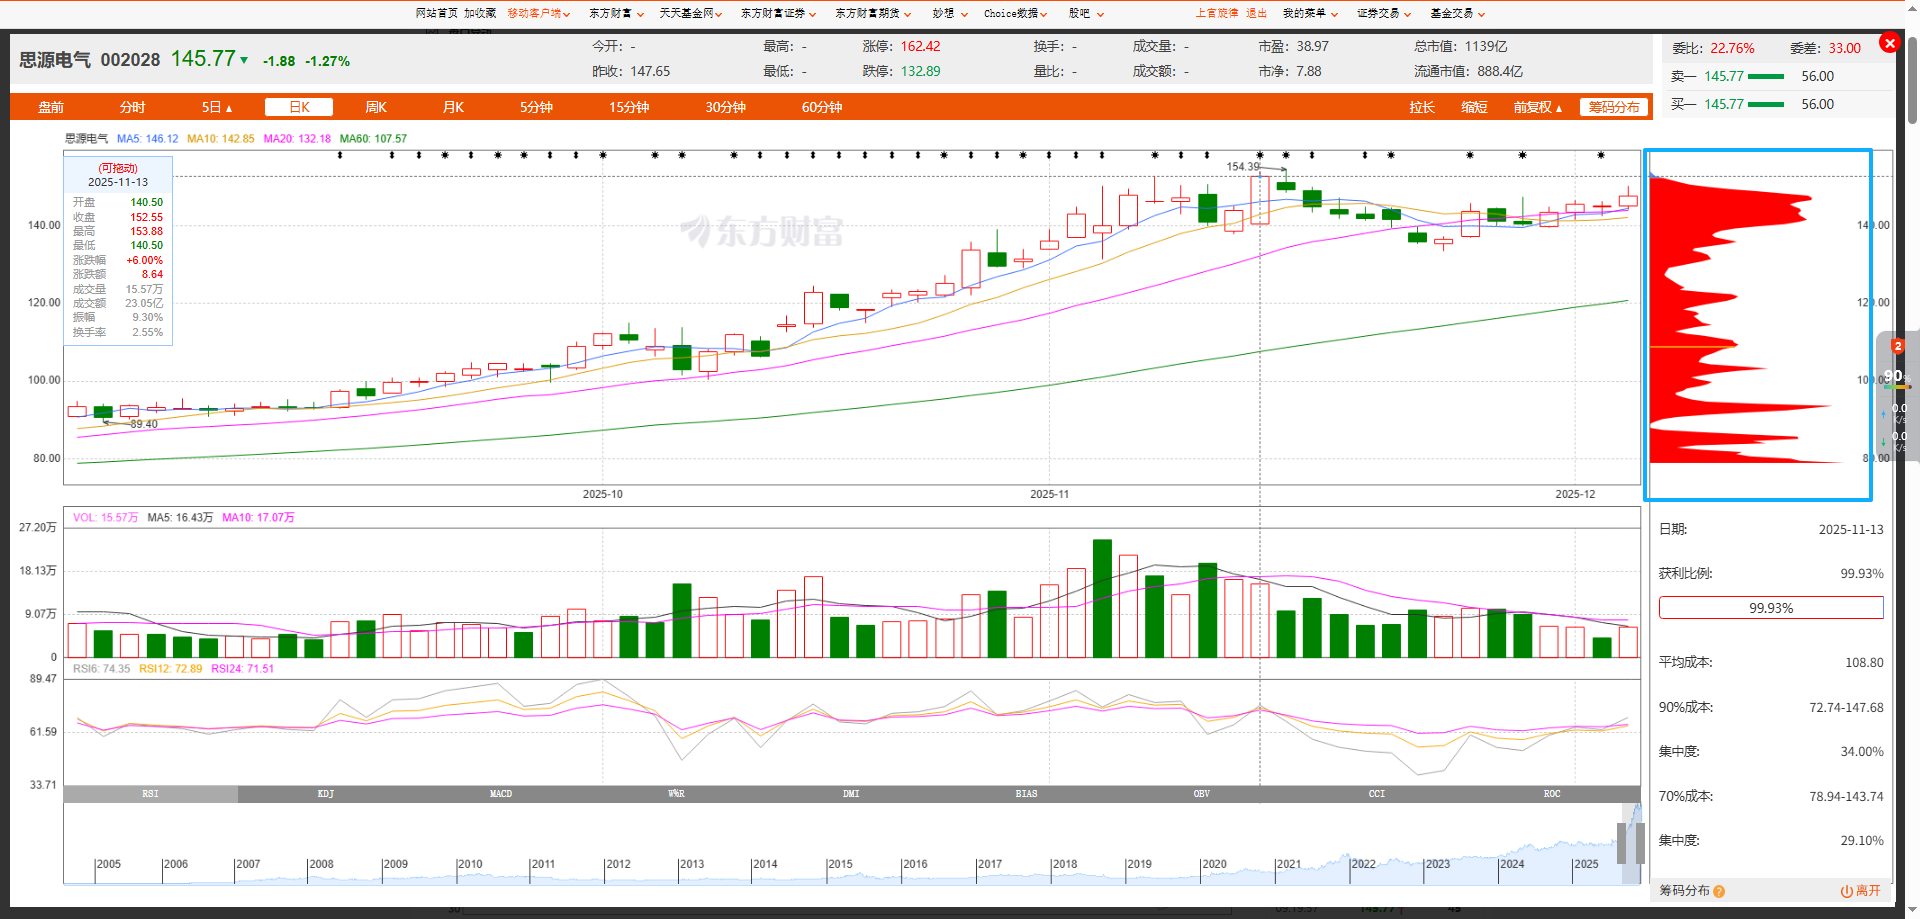The image size is (1920, 919).
Task: Click the 涨停 price 162.42
Action: coord(920,47)
